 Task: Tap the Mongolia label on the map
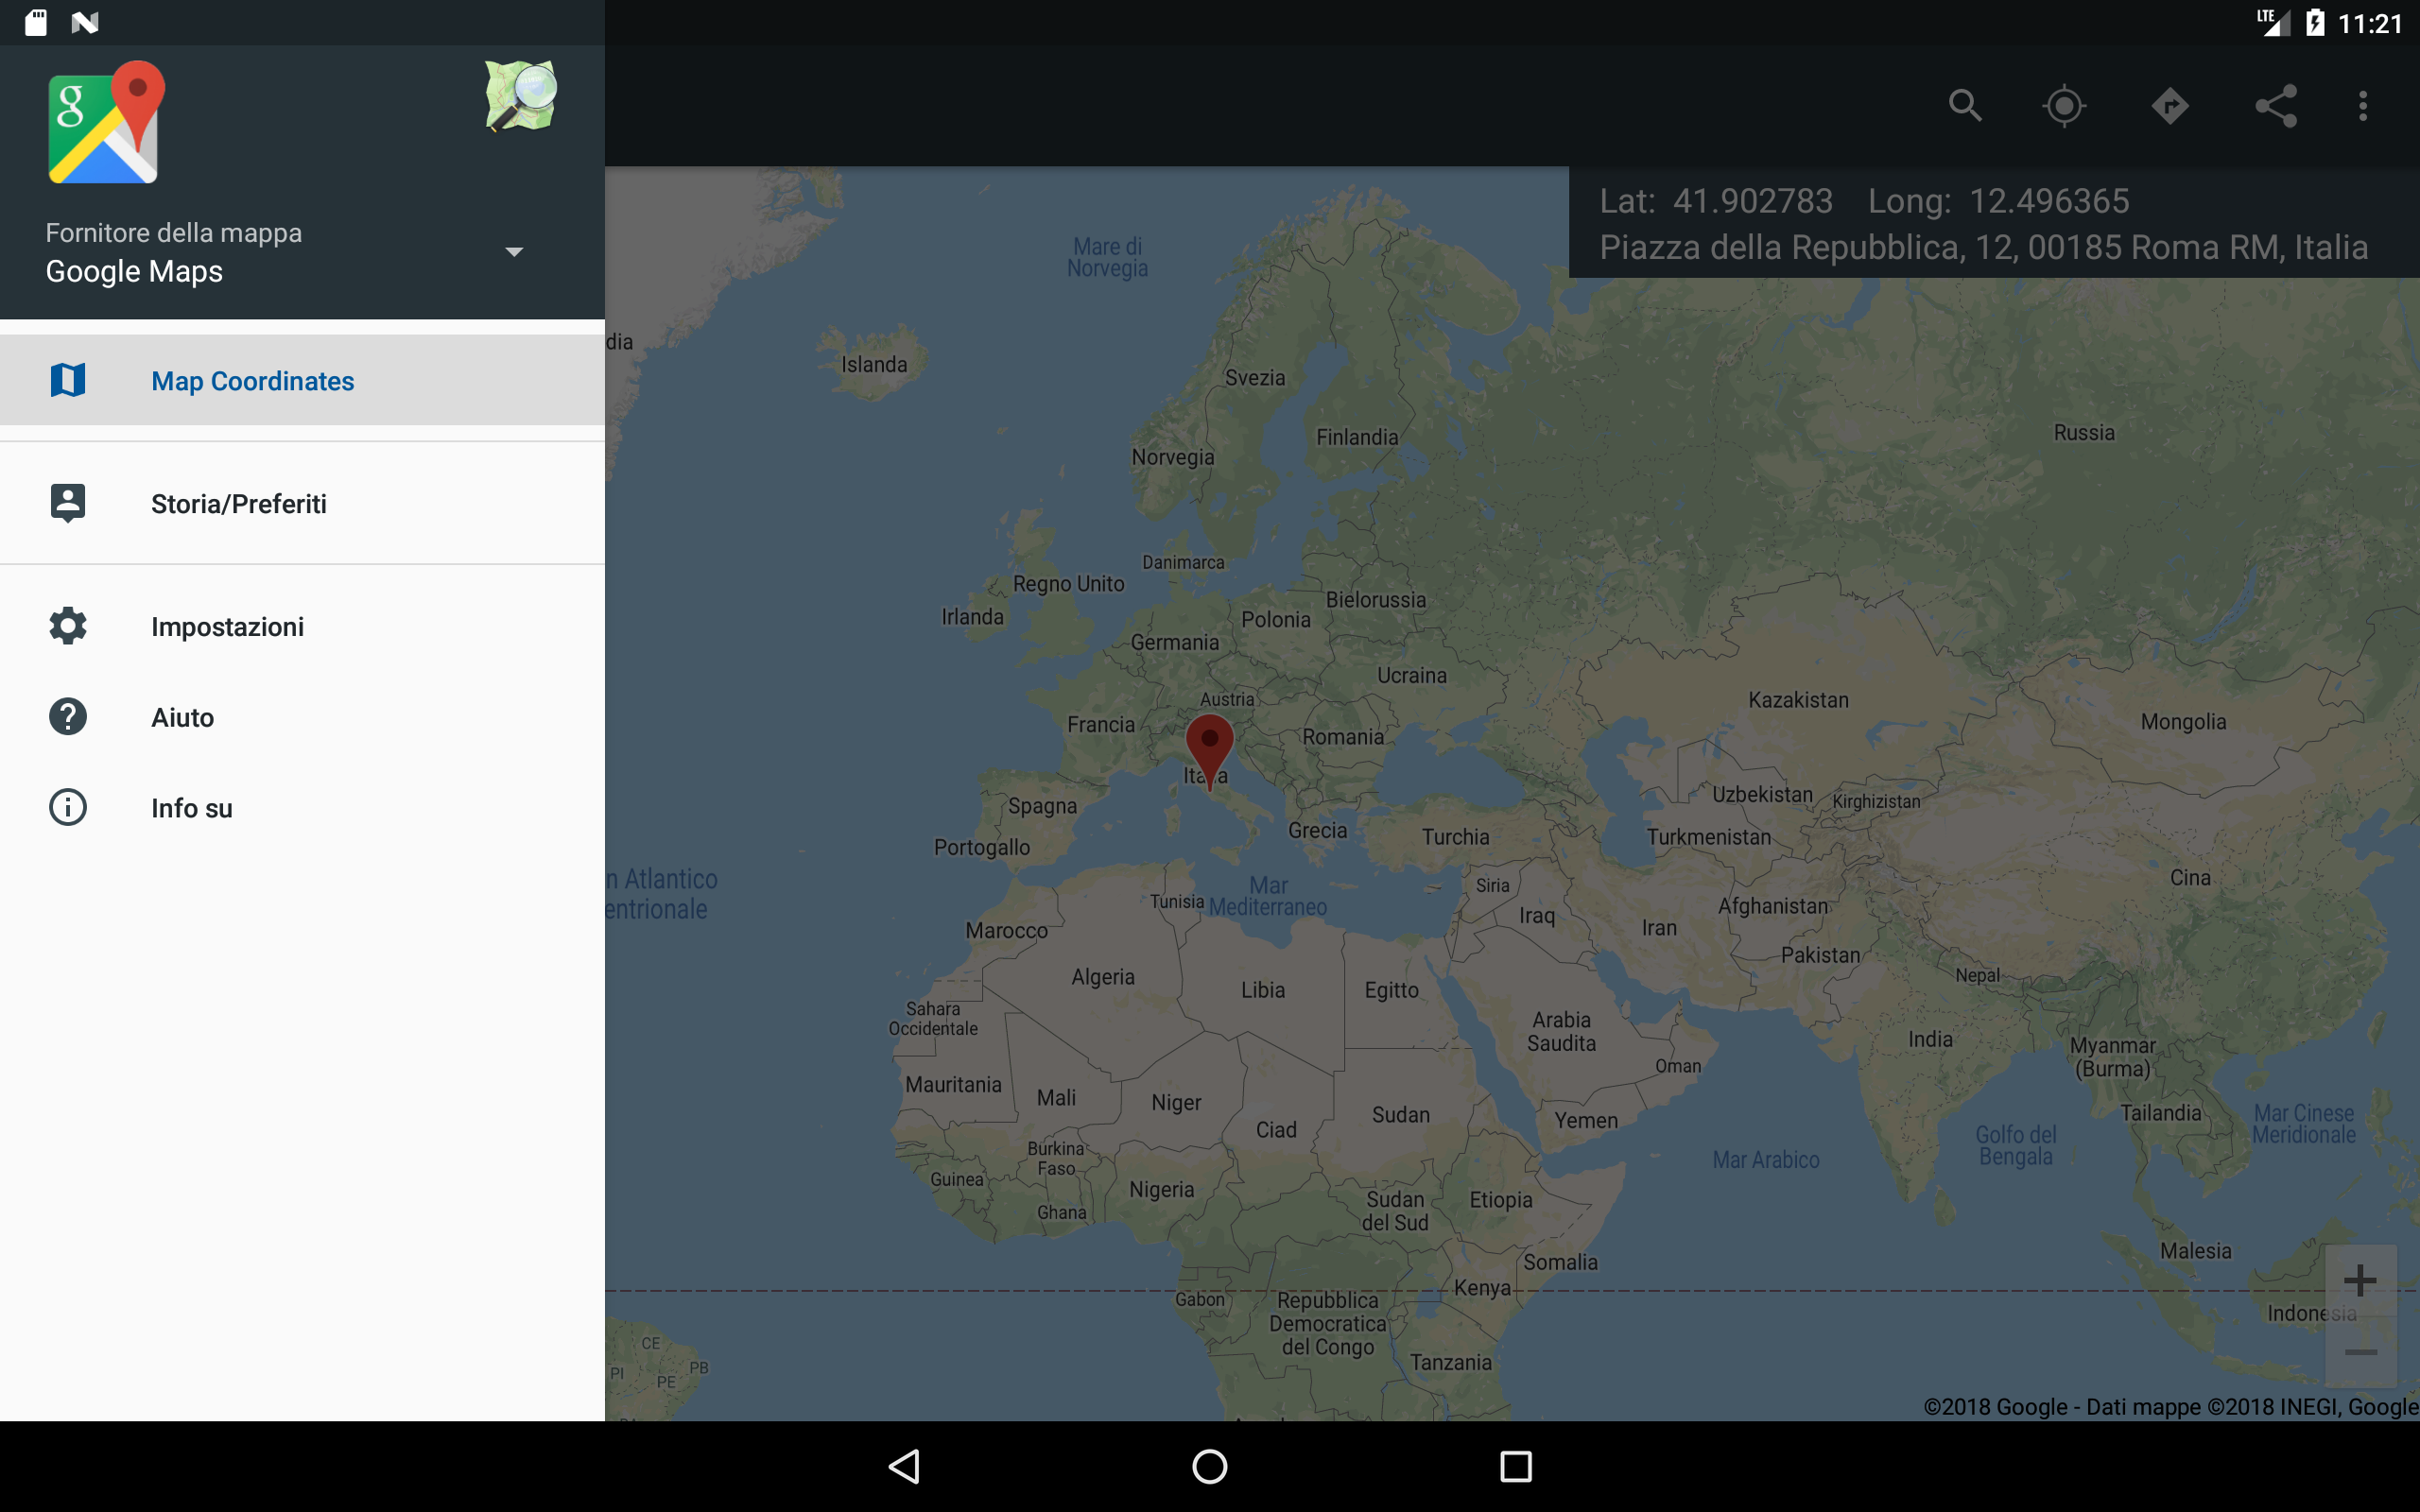(x=2183, y=722)
